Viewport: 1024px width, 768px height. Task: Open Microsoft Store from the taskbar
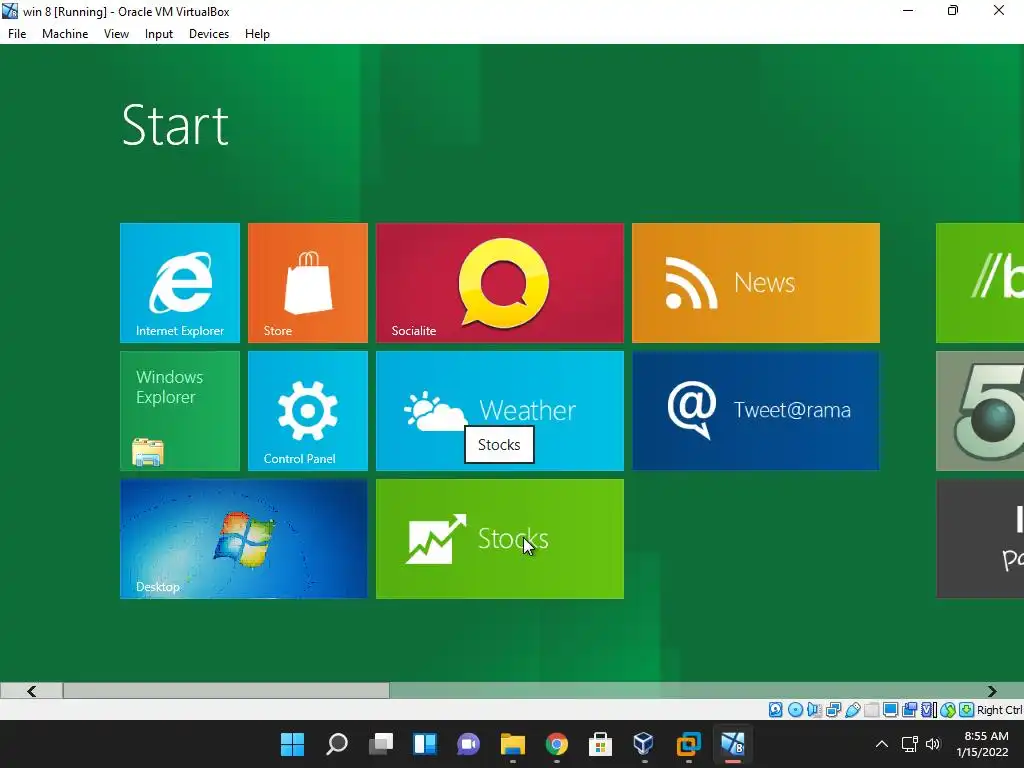(600, 744)
